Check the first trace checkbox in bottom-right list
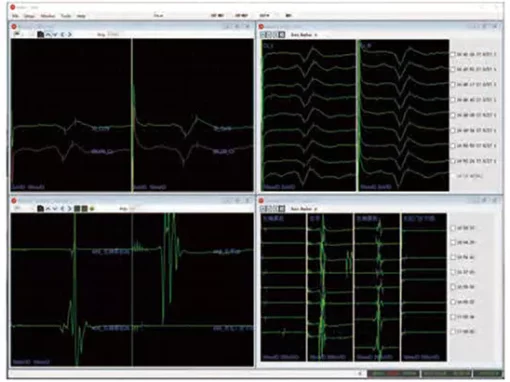510x382 pixels. click(x=453, y=228)
